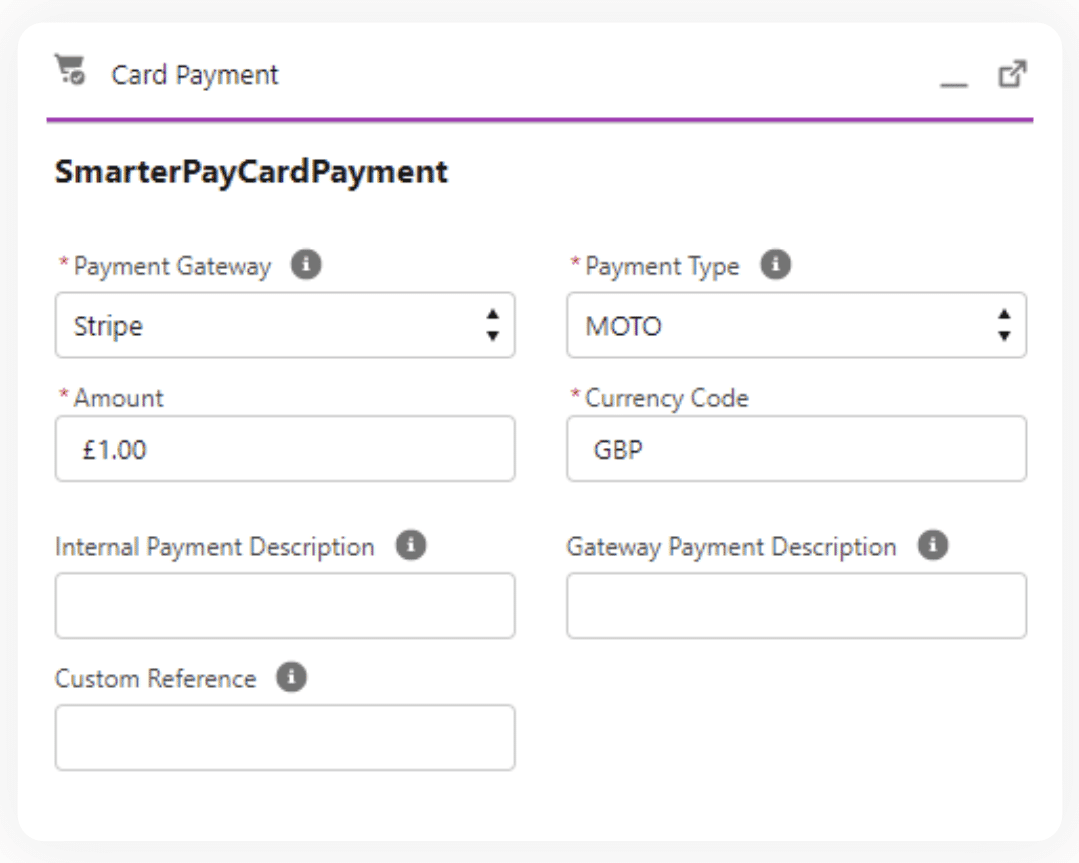Click the Card Payment cart icon
The image size is (1079, 863).
70,71
